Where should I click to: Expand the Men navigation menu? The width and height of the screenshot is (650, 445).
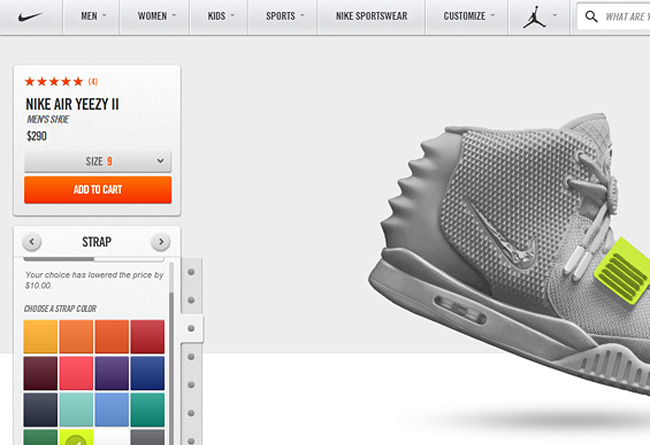click(x=93, y=16)
